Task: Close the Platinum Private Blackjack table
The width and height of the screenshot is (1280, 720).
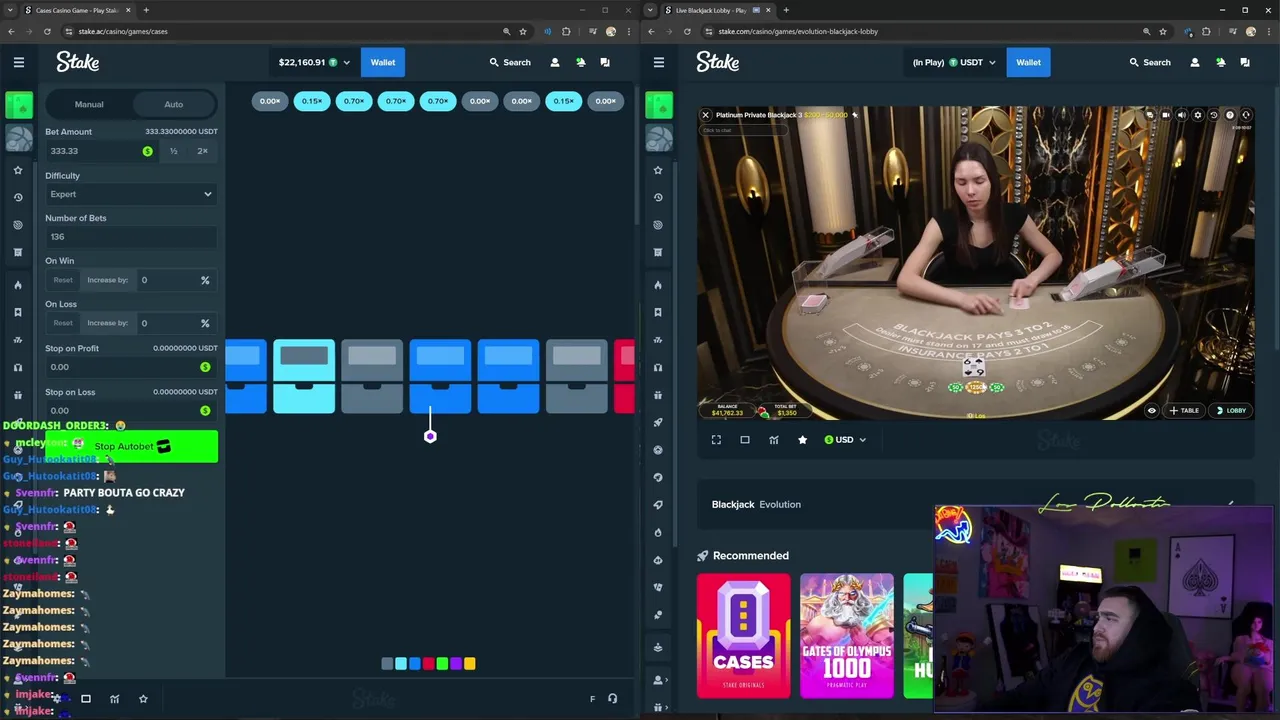Action: tap(706, 115)
